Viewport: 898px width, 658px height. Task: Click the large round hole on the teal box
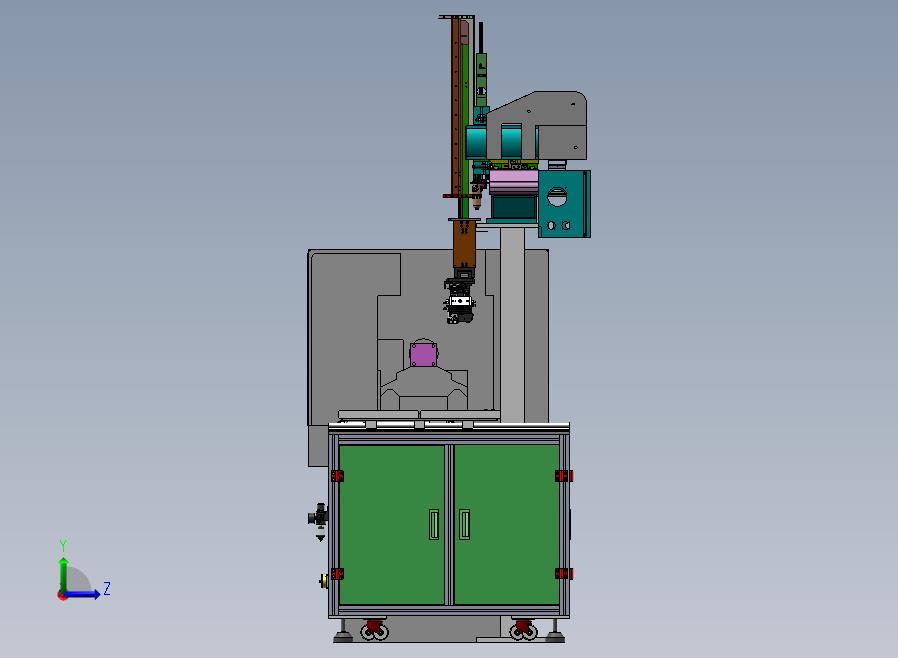coord(557,198)
